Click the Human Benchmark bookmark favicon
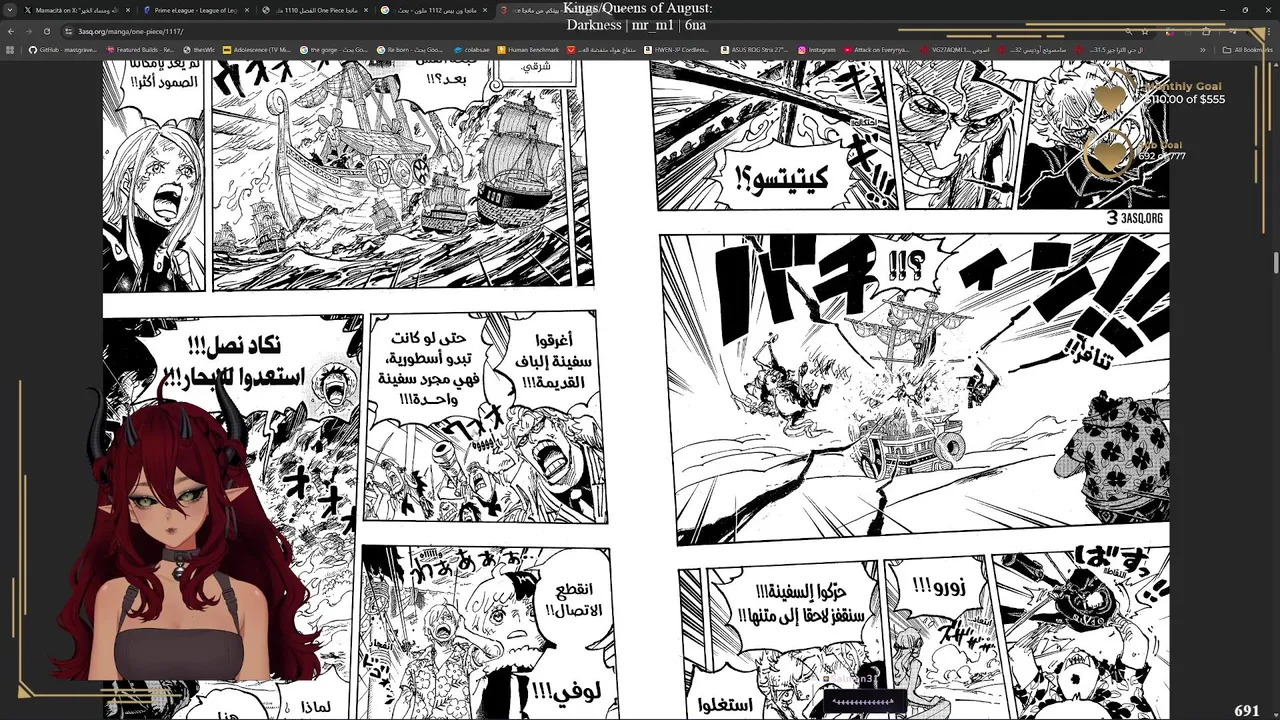Image resolution: width=1280 pixels, height=720 pixels. tap(502, 50)
